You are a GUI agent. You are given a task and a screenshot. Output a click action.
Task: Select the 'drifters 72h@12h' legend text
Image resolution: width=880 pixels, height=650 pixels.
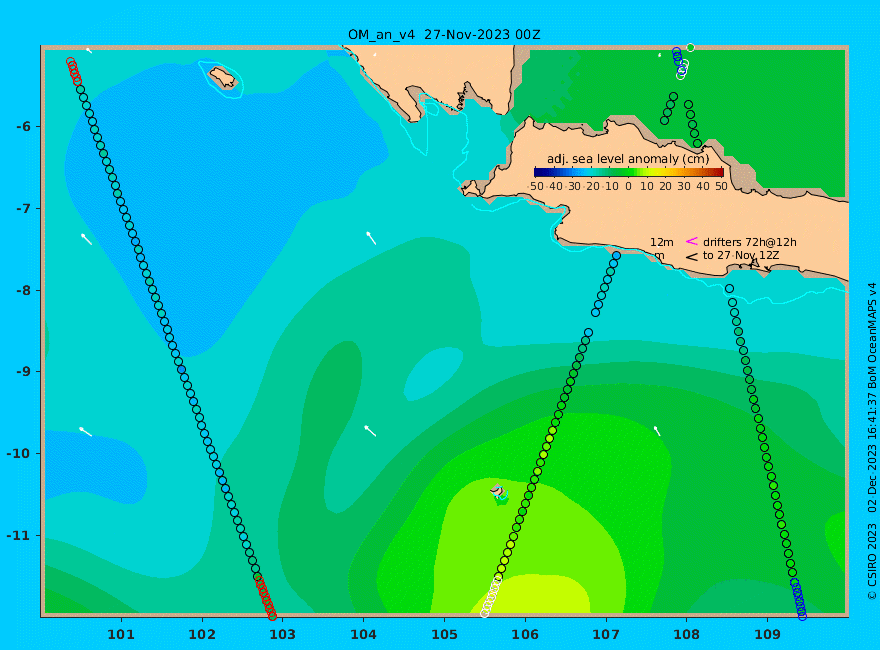(x=749, y=242)
